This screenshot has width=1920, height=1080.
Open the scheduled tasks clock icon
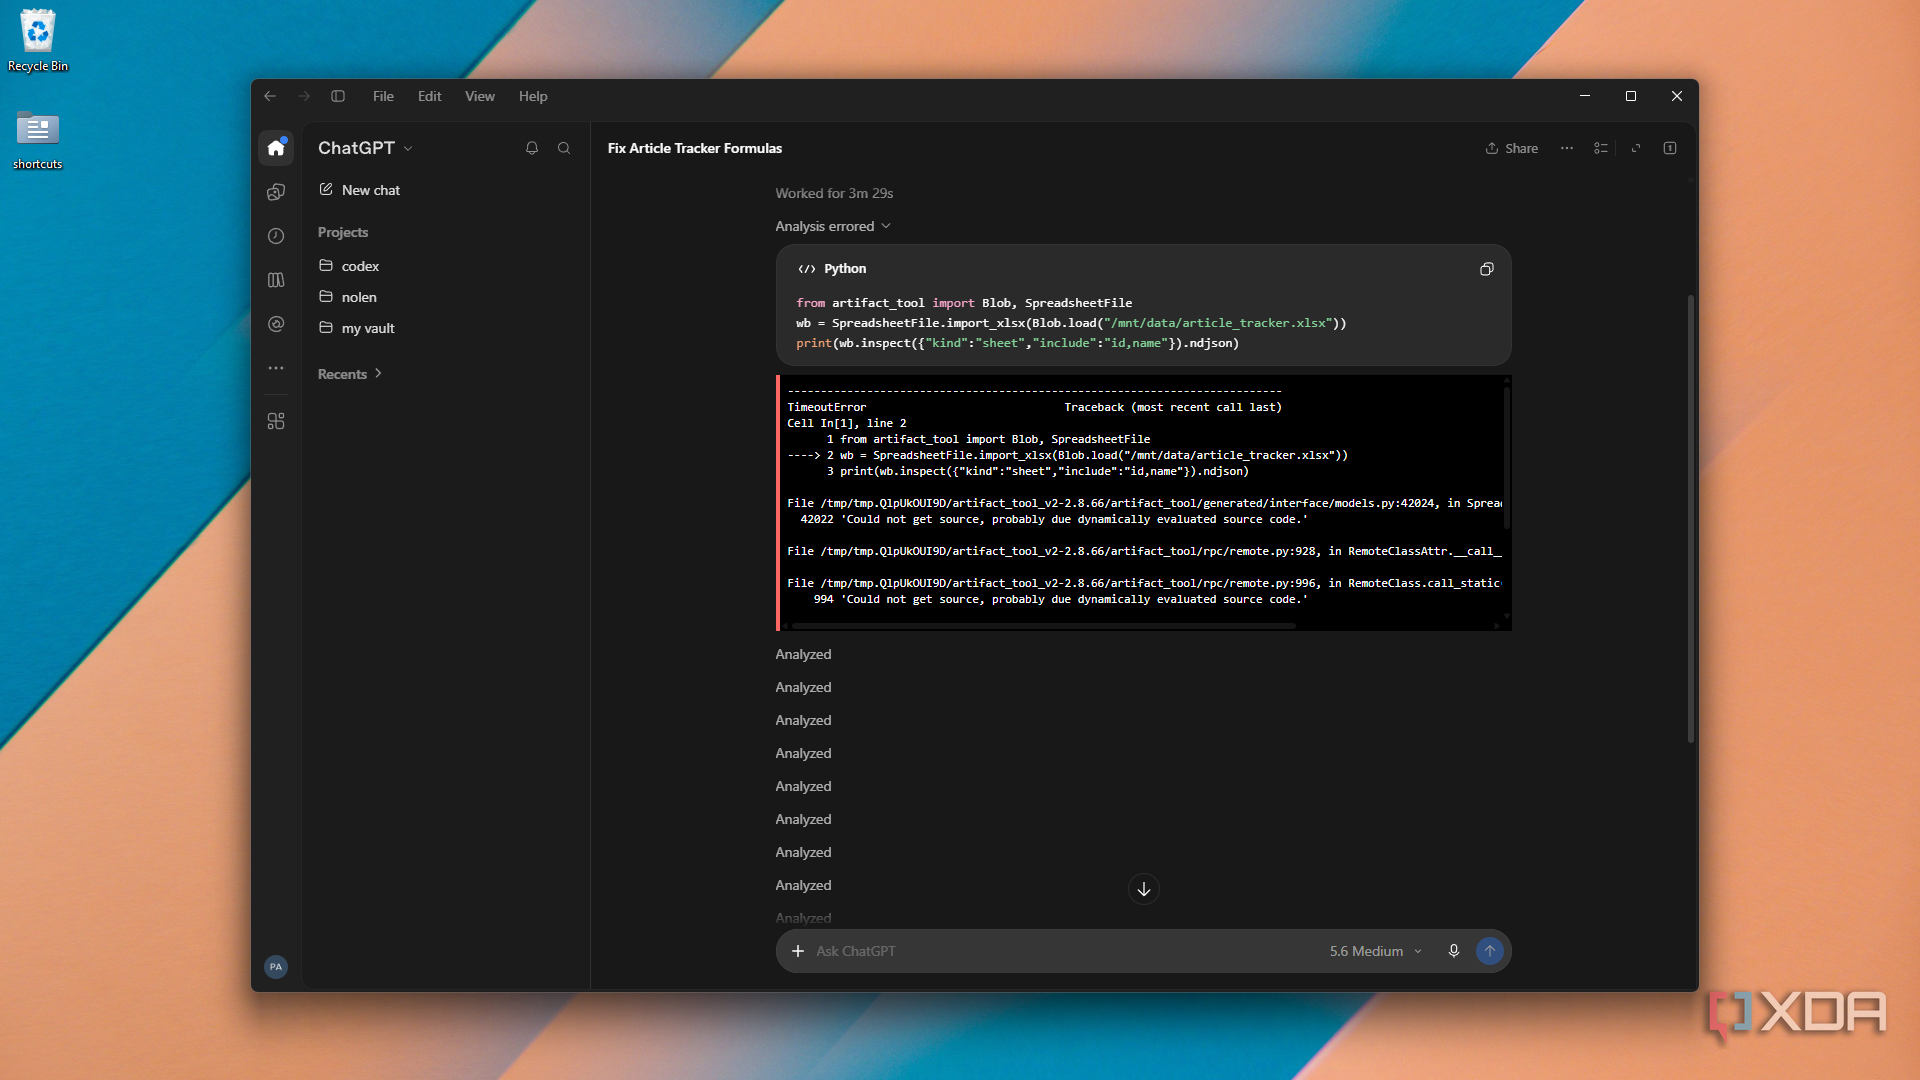[x=276, y=236]
